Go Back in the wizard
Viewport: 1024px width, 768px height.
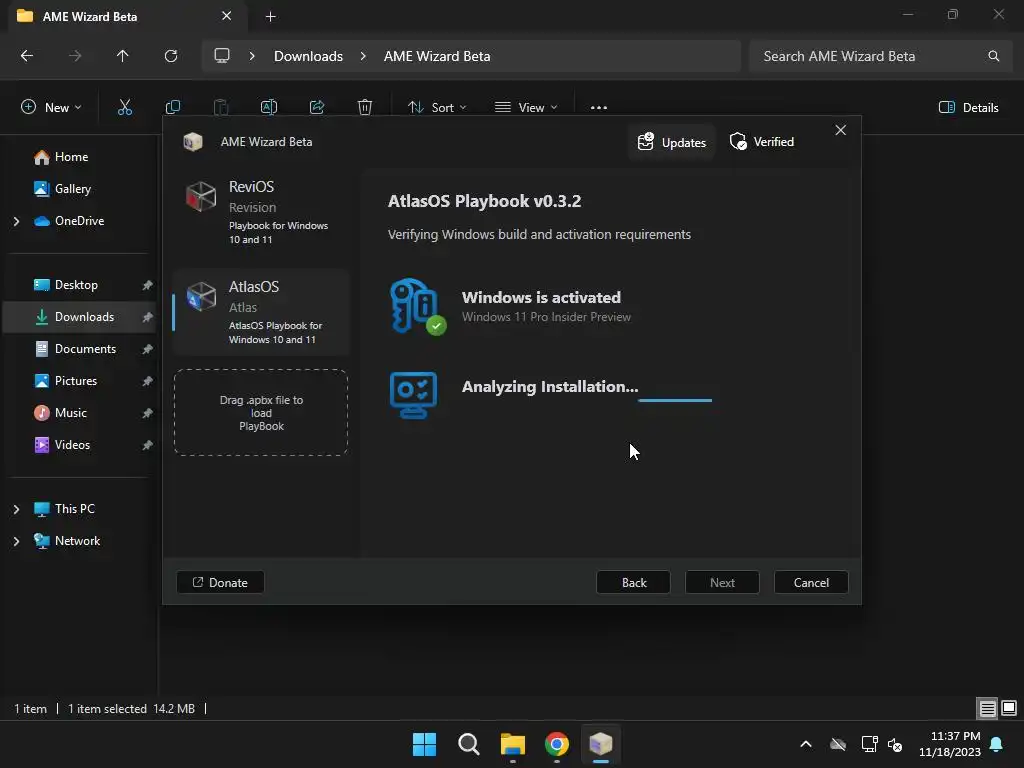pos(633,583)
